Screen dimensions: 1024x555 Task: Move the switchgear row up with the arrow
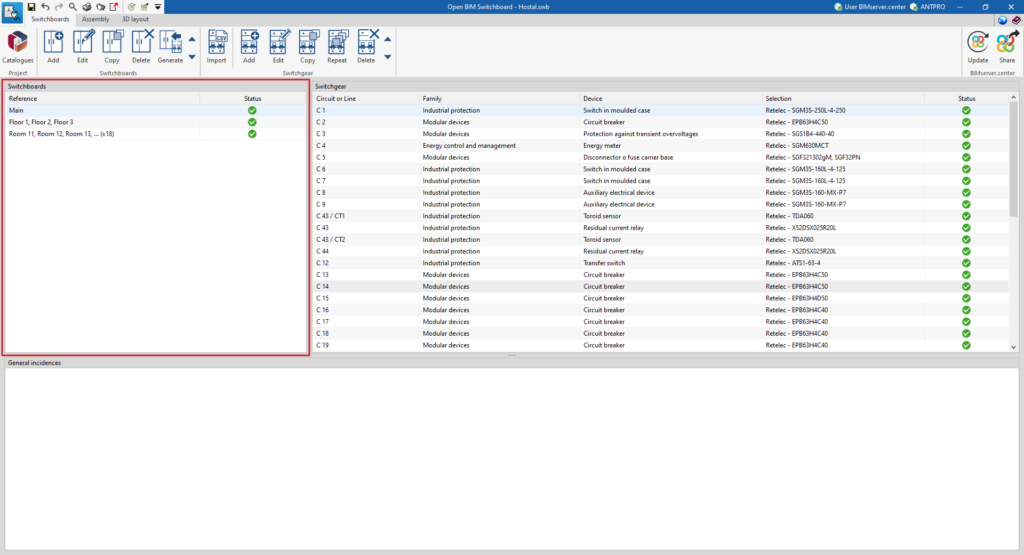(387, 39)
